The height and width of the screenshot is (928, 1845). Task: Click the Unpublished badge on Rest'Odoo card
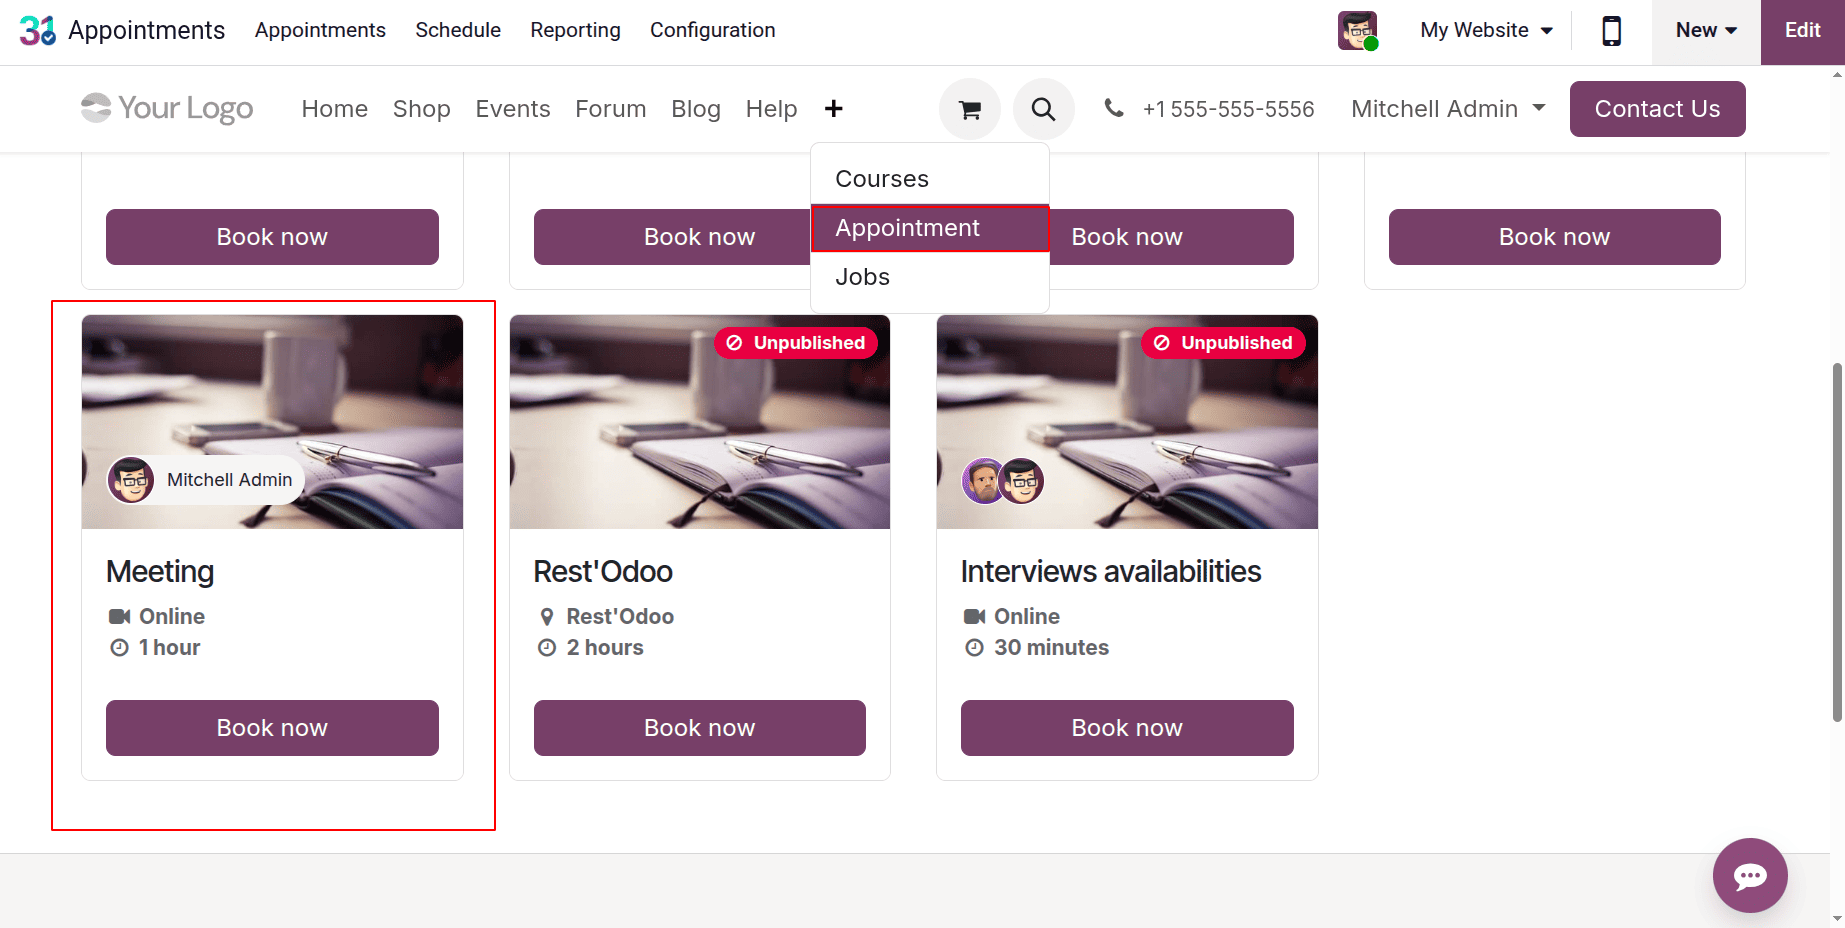(796, 343)
